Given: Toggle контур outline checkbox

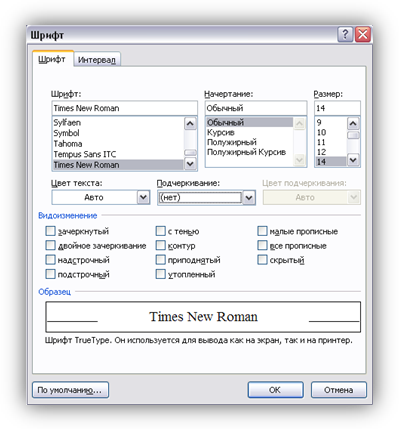Looking at the screenshot, I should coord(161,246).
